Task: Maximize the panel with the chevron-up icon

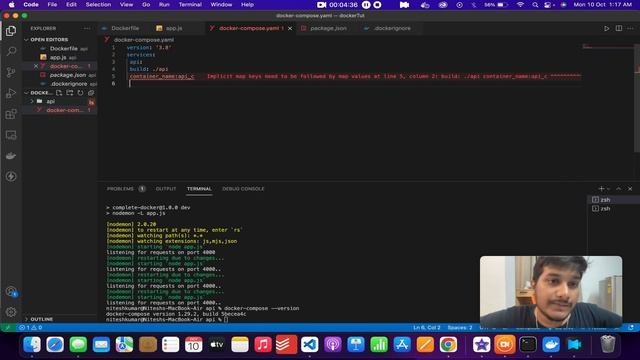Action: point(619,189)
